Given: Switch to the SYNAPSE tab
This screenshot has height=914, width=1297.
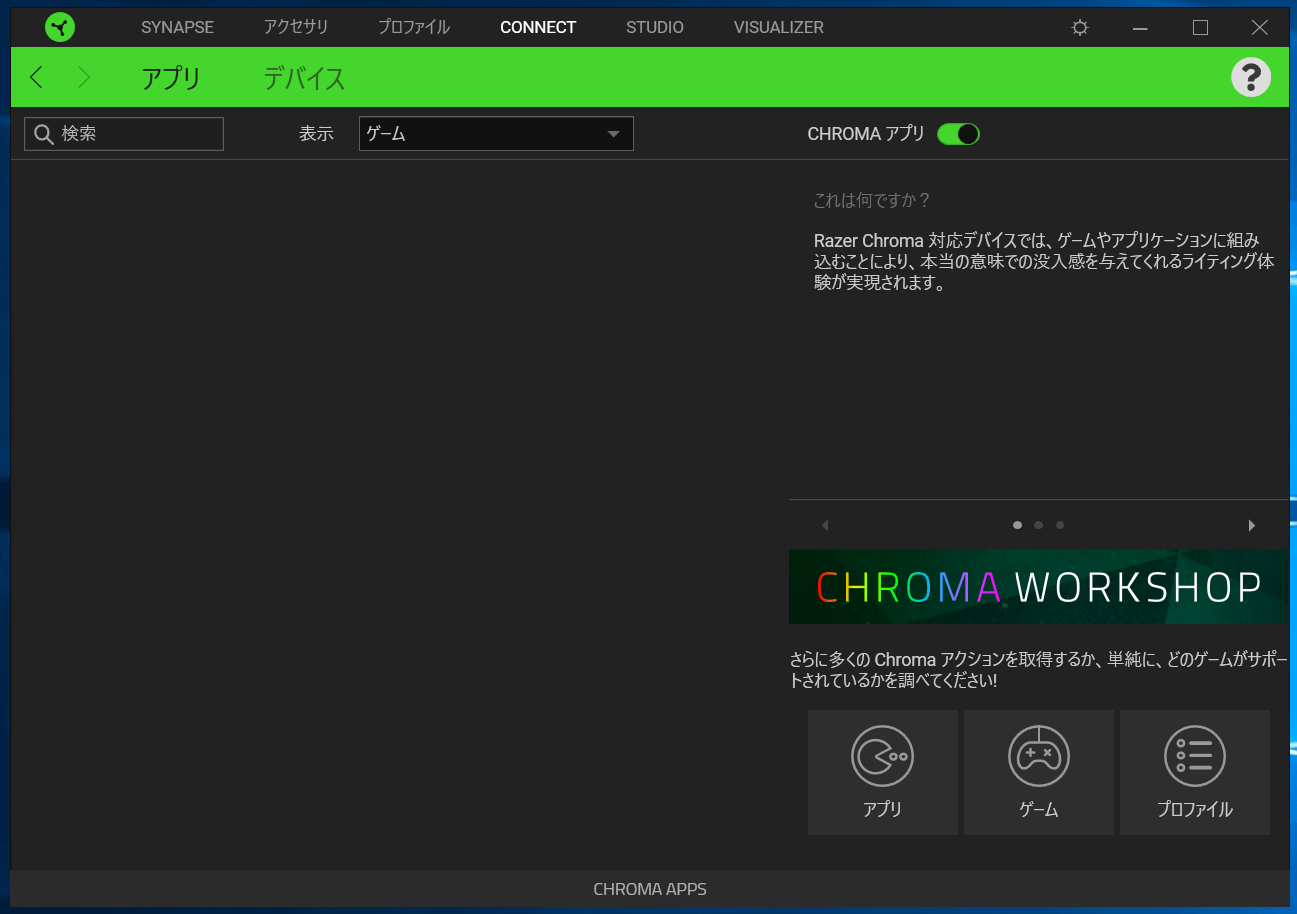Looking at the screenshot, I should pyautogui.click(x=177, y=27).
